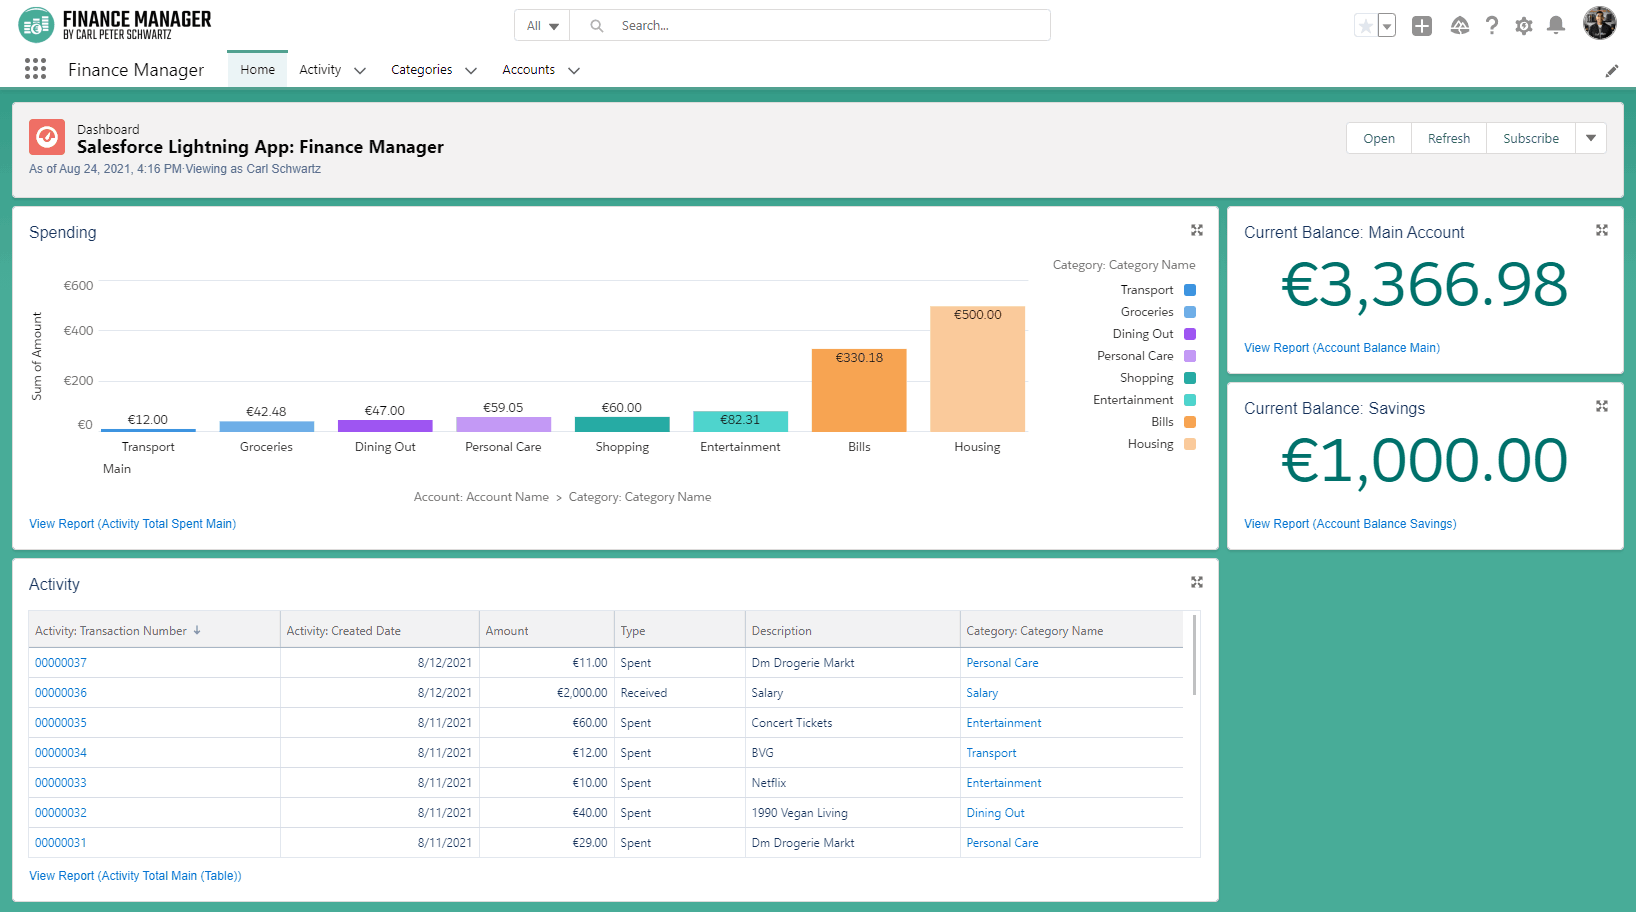The width and height of the screenshot is (1636, 912).
Task: Click the favorites star icon
Action: click(1365, 26)
